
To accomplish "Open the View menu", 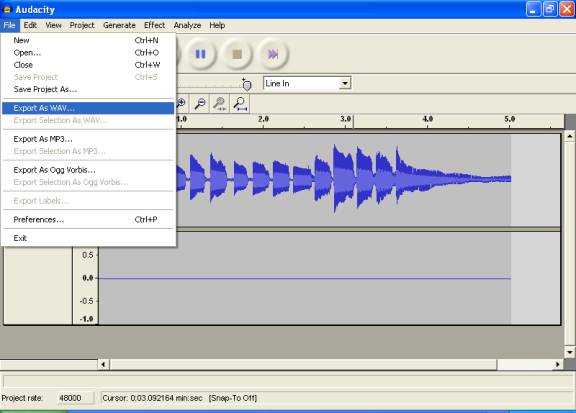I will coord(54,25).
